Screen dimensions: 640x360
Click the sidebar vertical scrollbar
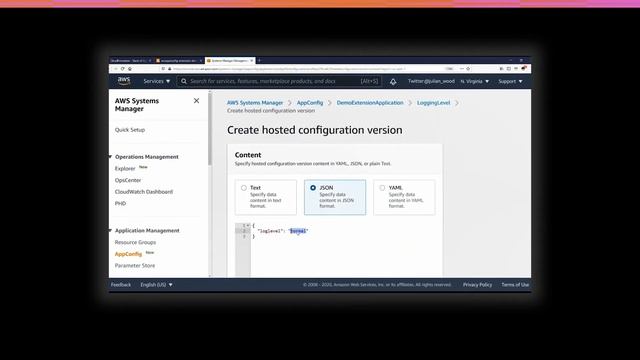pyautogui.click(x=210, y=129)
